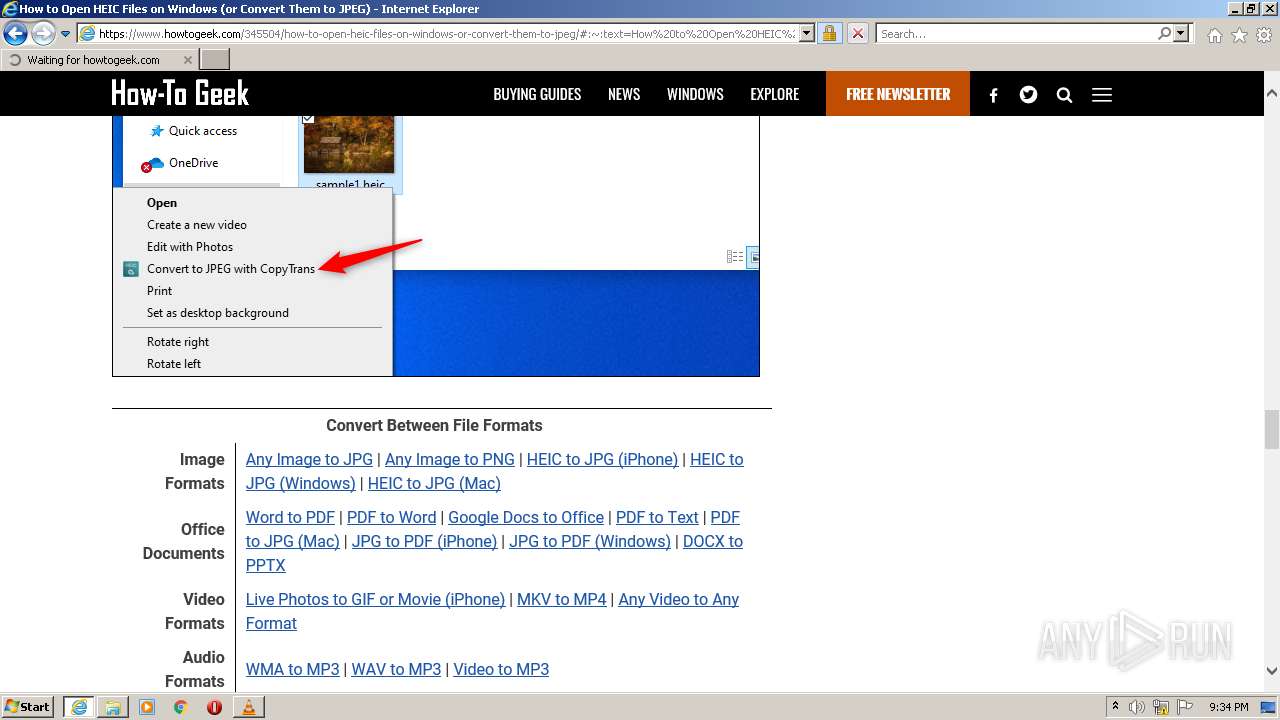Click into the browser Search field

pyautogui.click(x=1015, y=34)
